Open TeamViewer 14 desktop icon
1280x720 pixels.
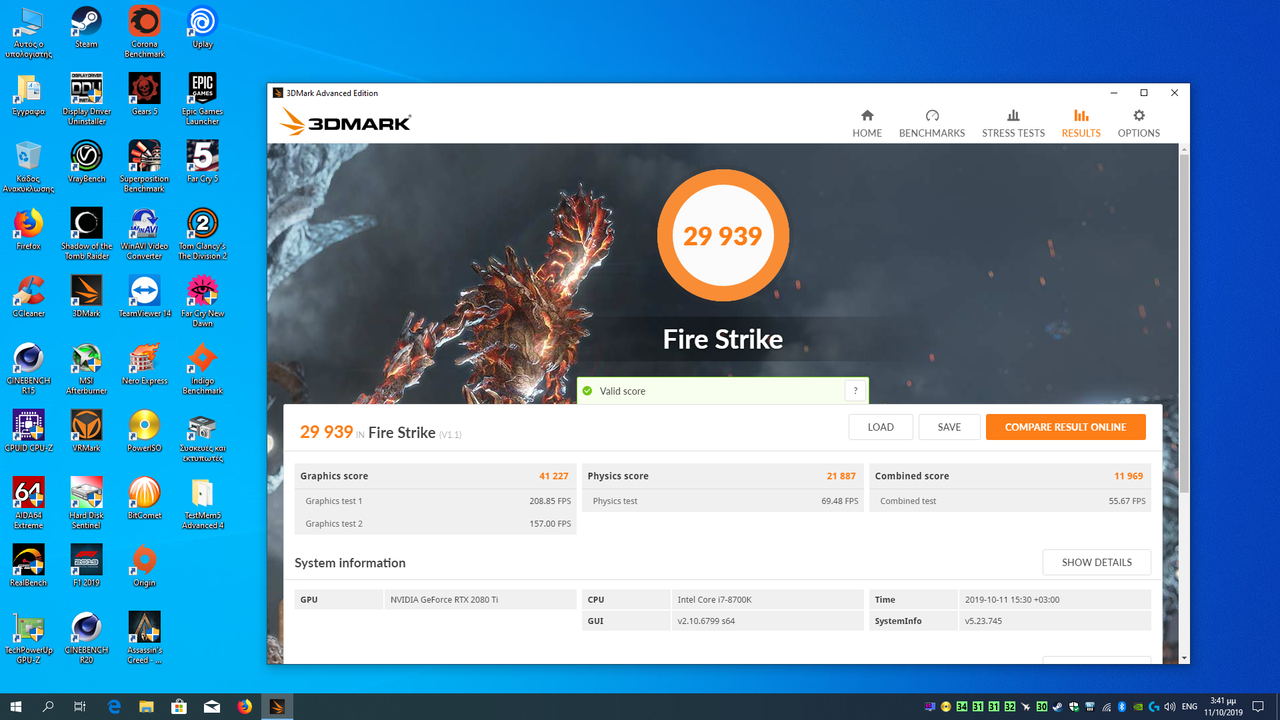click(x=144, y=296)
